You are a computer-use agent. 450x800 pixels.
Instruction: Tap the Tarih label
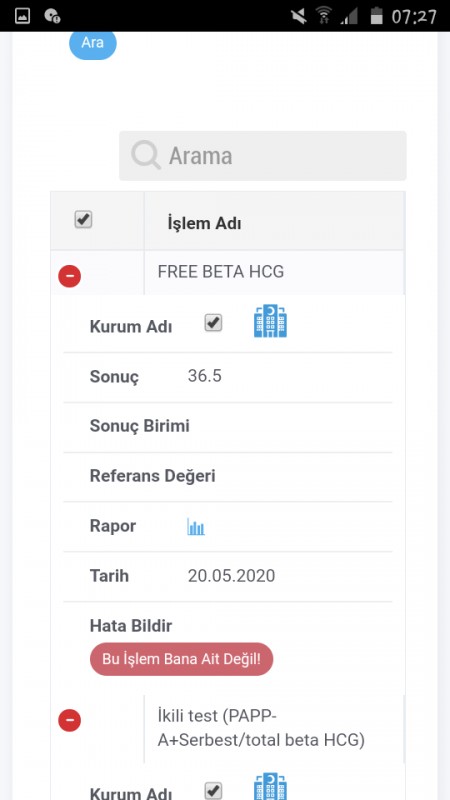[109, 576]
